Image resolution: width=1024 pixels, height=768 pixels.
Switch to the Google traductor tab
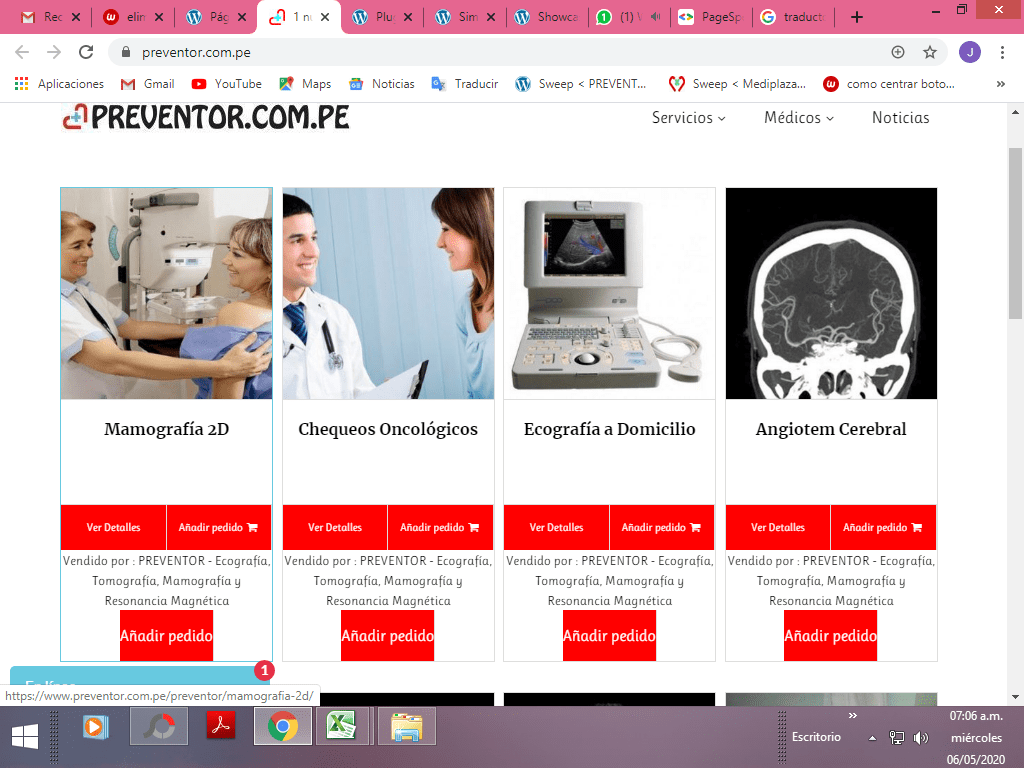(x=793, y=17)
